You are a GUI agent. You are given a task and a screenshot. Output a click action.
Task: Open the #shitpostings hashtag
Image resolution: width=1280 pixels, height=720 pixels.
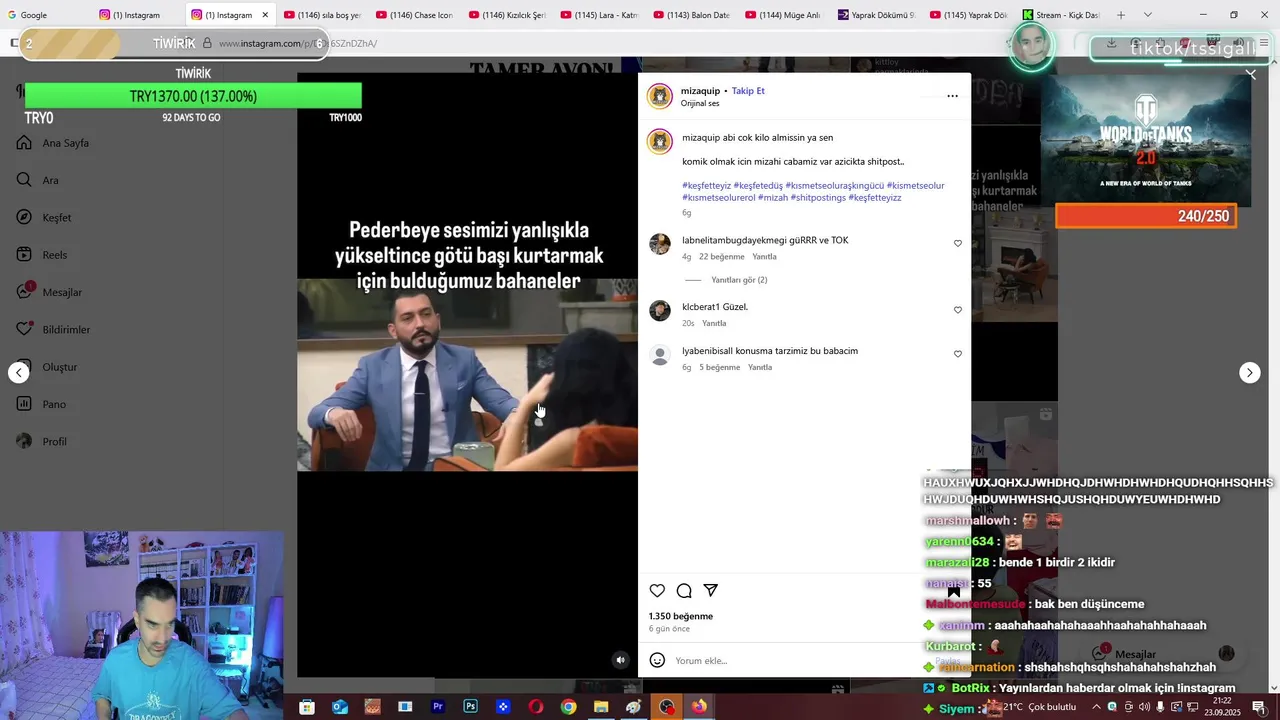818,197
